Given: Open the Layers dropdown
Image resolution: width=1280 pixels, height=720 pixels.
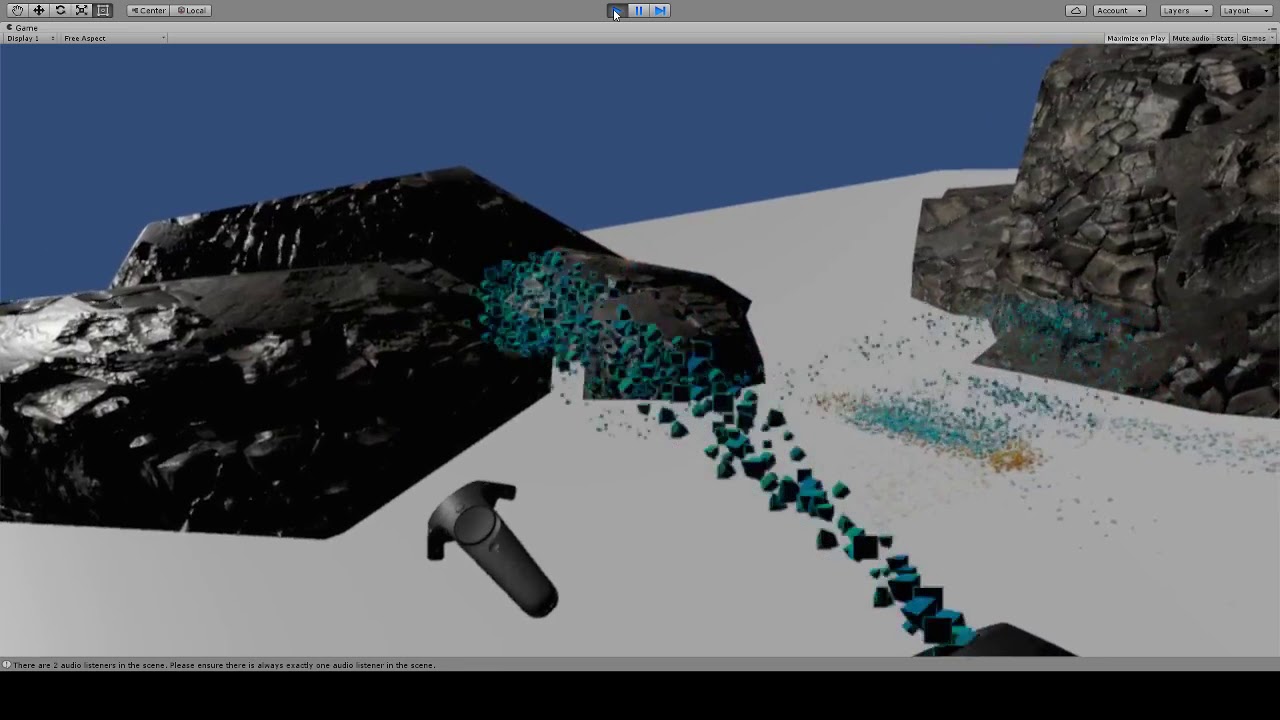Looking at the screenshot, I should tap(1186, 10).
